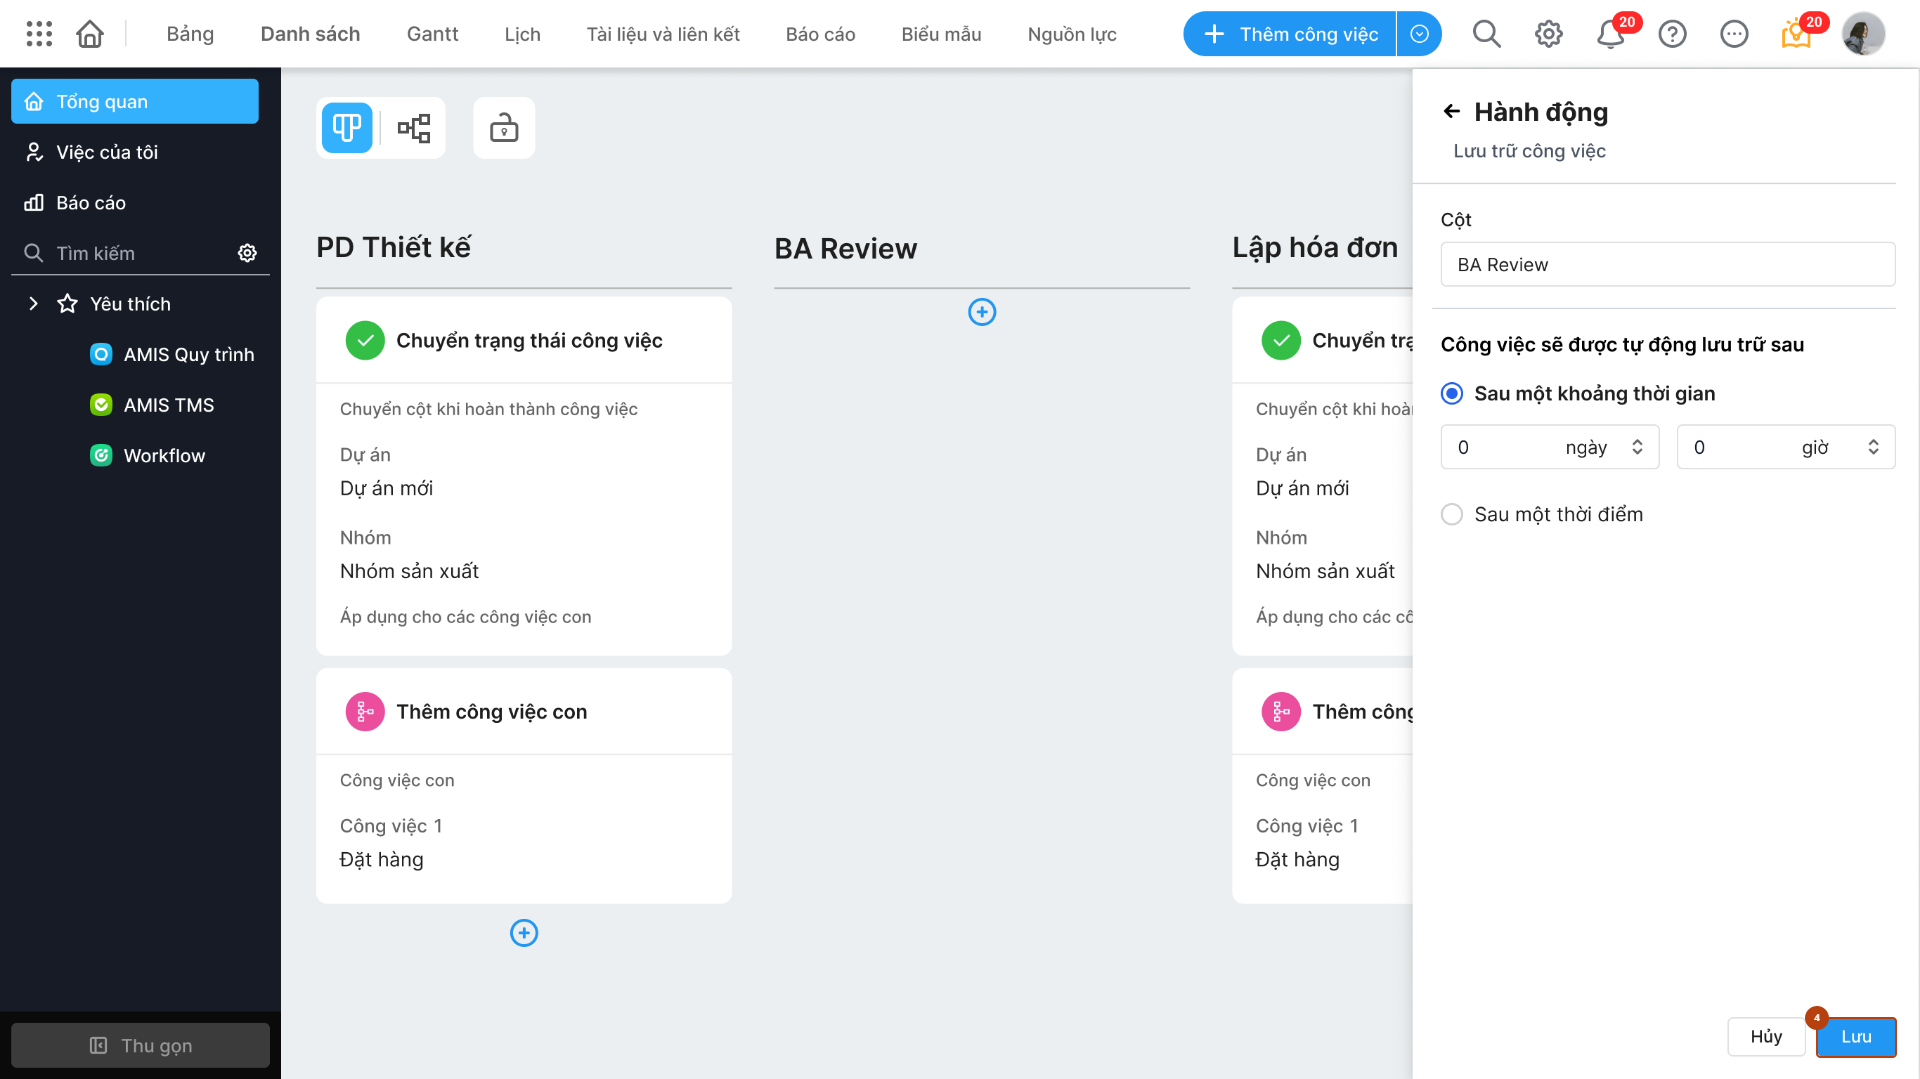Click the BA Review column title
The width and height of the screenshot is (1920, 1079).
point(845,248)
